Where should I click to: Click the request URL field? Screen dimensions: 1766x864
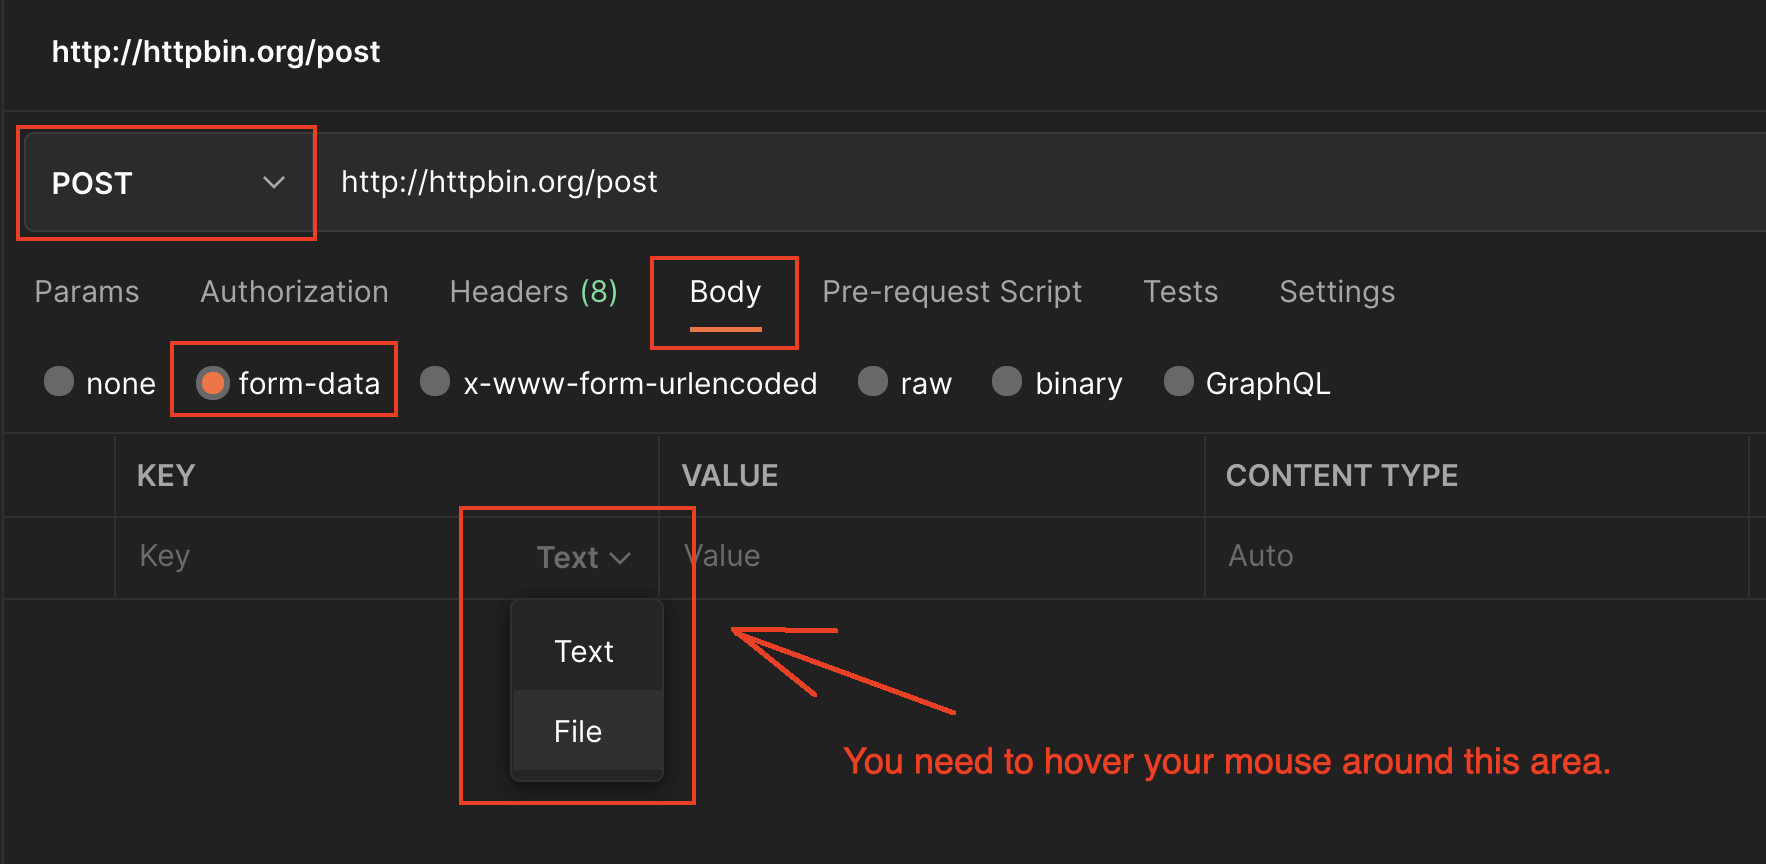point(1040,182)
